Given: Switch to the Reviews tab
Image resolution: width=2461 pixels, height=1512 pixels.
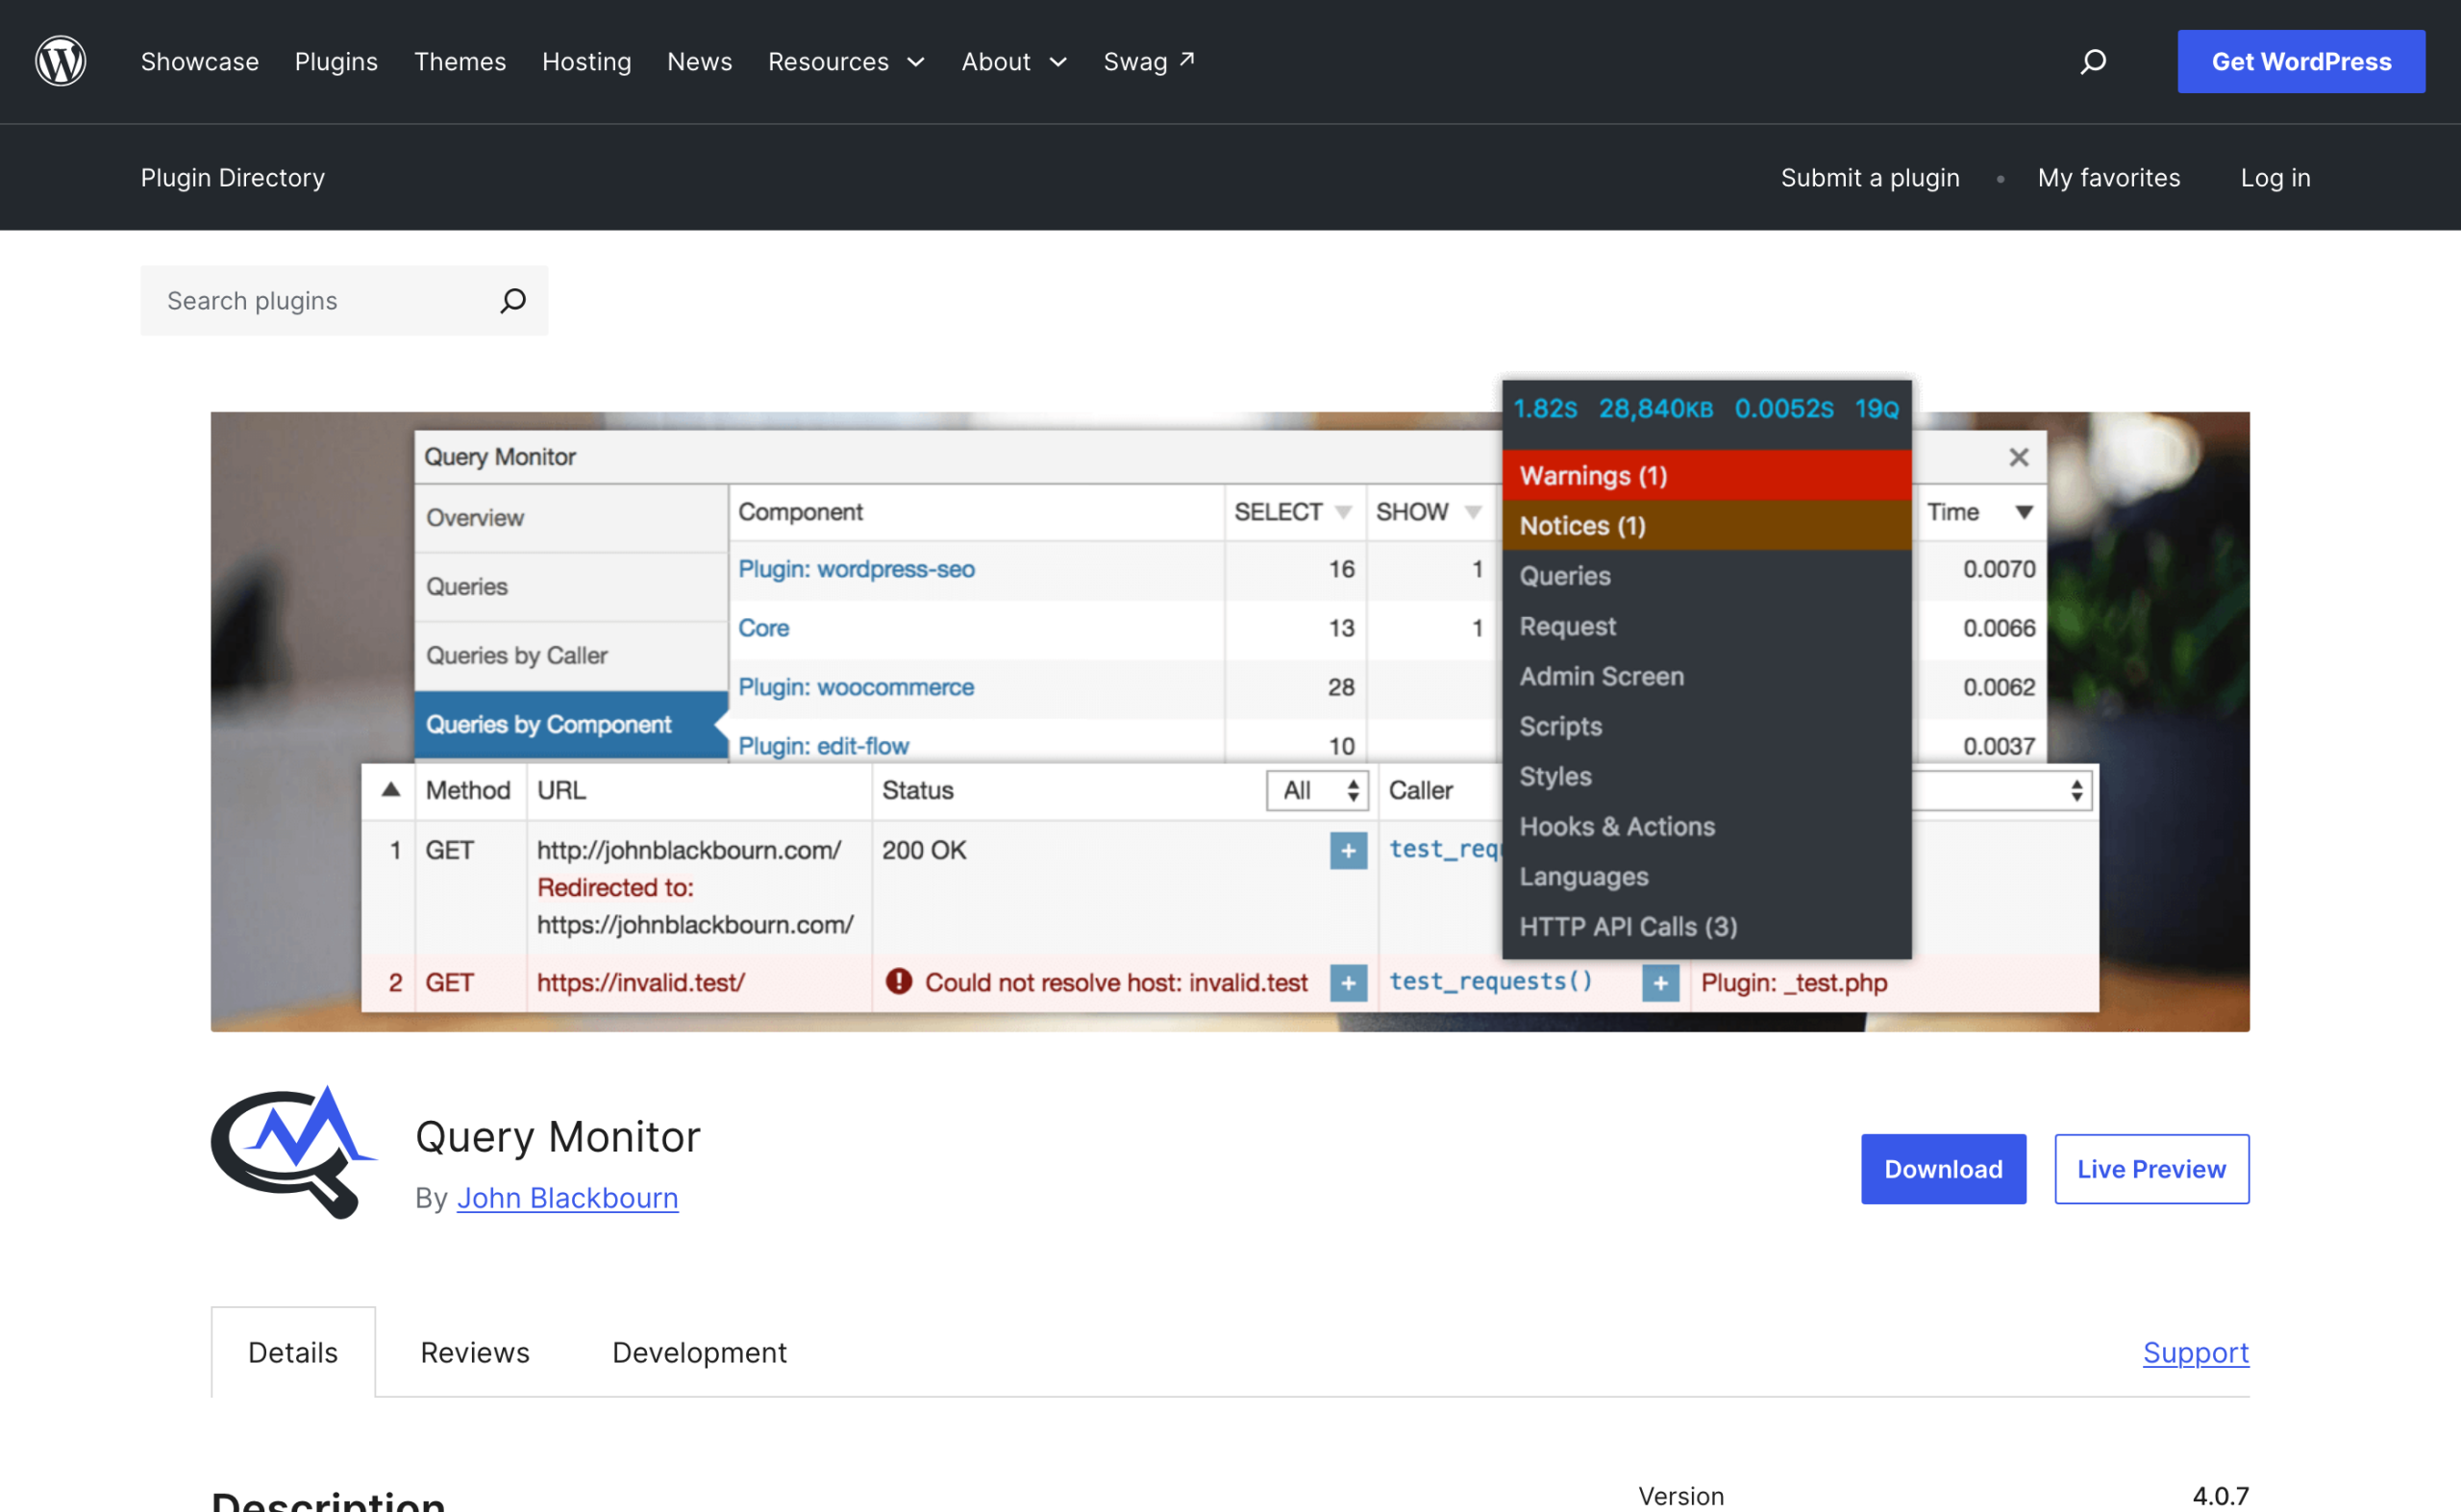Looking at the screenshot, I should [x=475, y=1352].
